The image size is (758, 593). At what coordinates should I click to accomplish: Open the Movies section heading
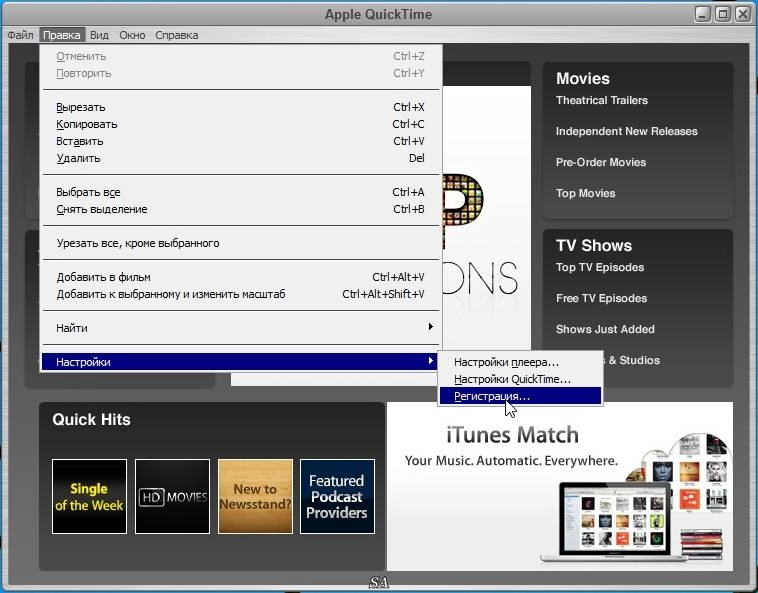583,78
